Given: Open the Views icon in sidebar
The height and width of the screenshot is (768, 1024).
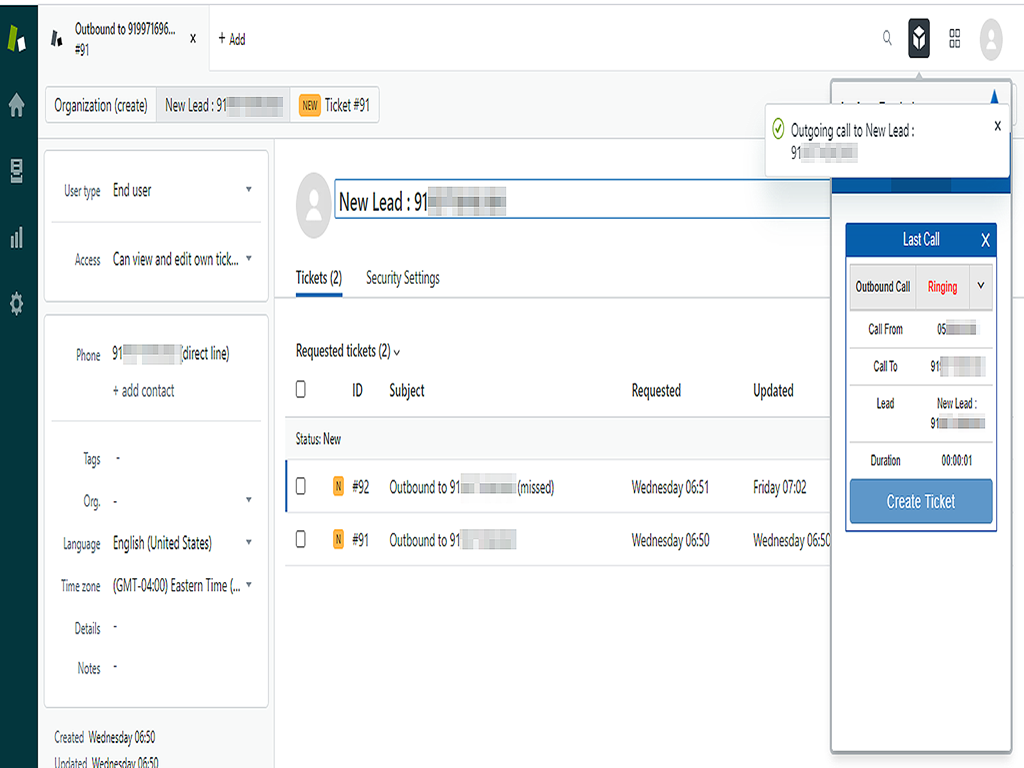Looking at the screenshot, I should pyautogui.click(x=16, y=171).
